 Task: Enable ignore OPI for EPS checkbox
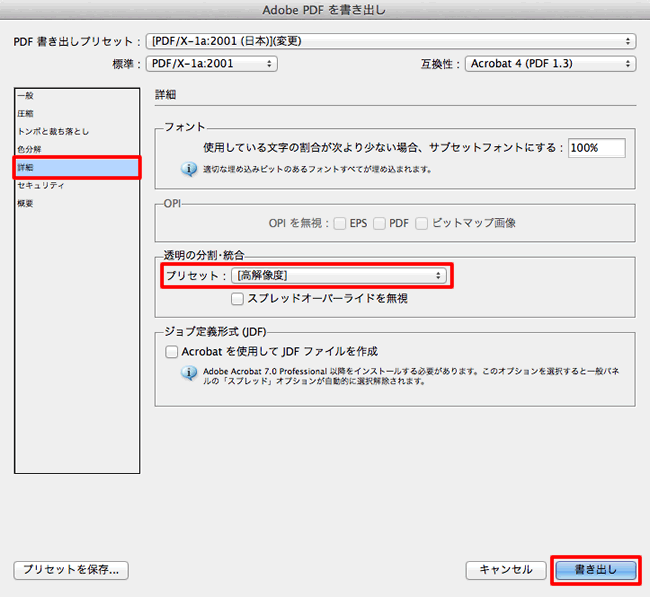click(340, 223)
